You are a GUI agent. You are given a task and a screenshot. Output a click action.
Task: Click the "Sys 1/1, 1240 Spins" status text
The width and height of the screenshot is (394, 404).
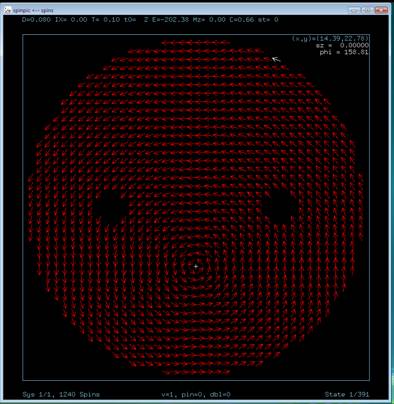61,395
